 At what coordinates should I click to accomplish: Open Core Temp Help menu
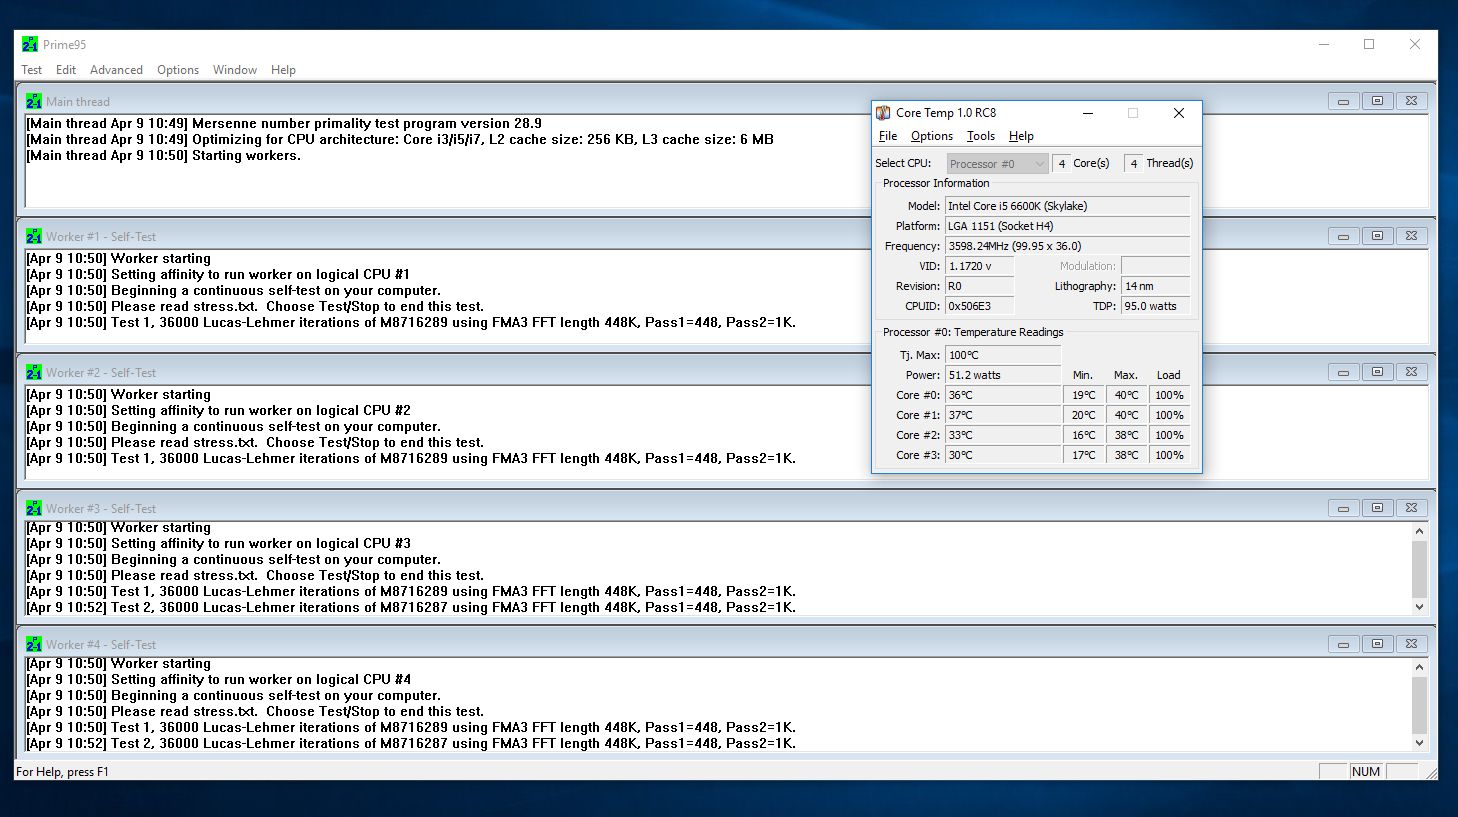pos(1021,136)
